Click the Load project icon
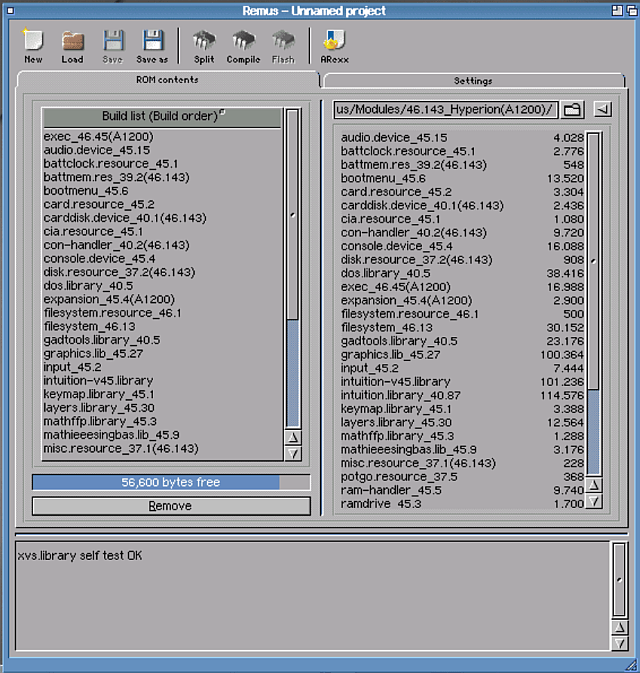The height and width of the screenshot is (673, 640). coord(72,42)
